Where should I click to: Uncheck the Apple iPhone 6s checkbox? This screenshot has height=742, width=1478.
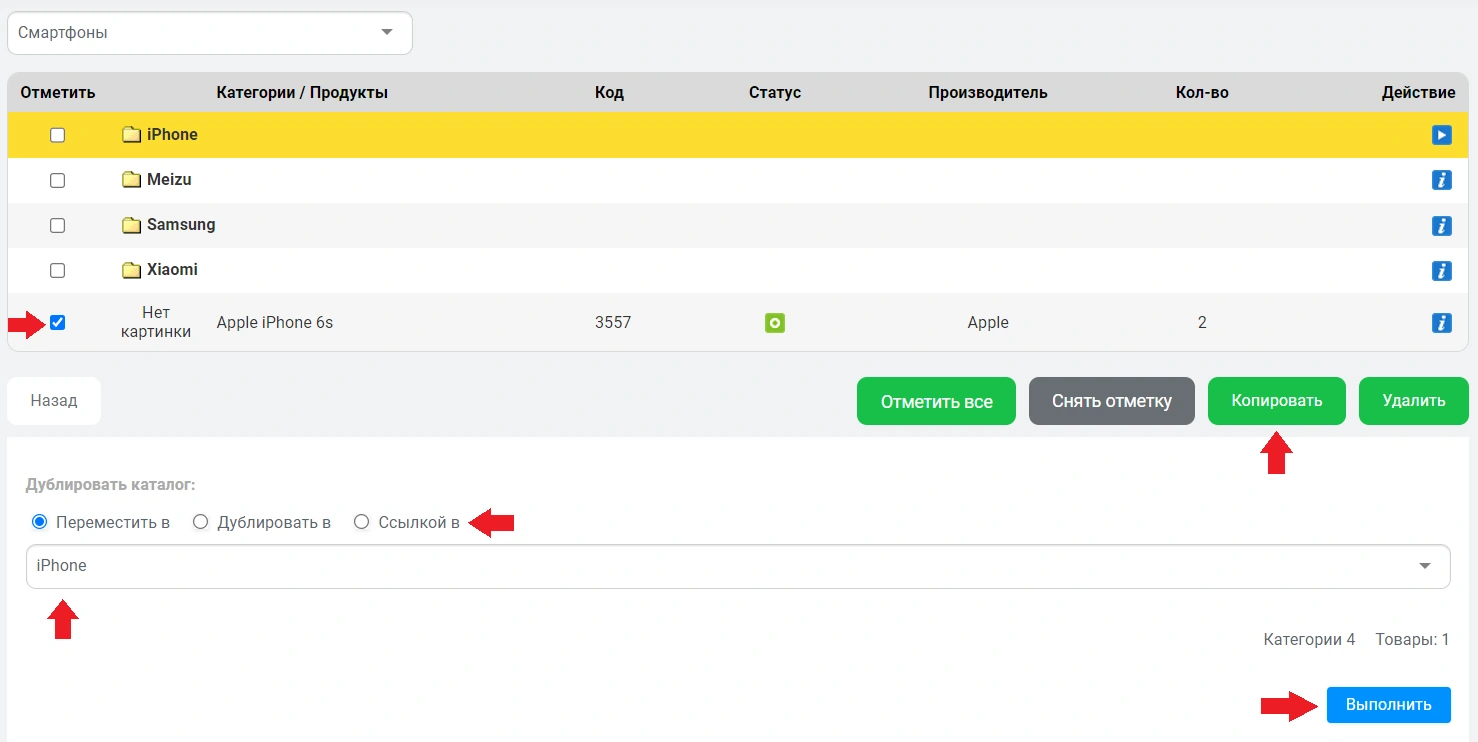pos(58,322)
